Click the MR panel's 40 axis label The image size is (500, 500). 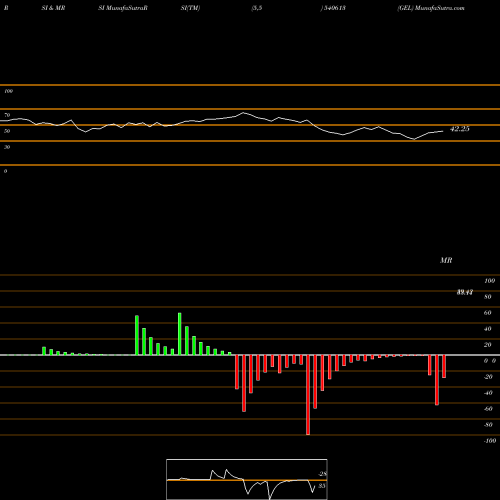487,329
